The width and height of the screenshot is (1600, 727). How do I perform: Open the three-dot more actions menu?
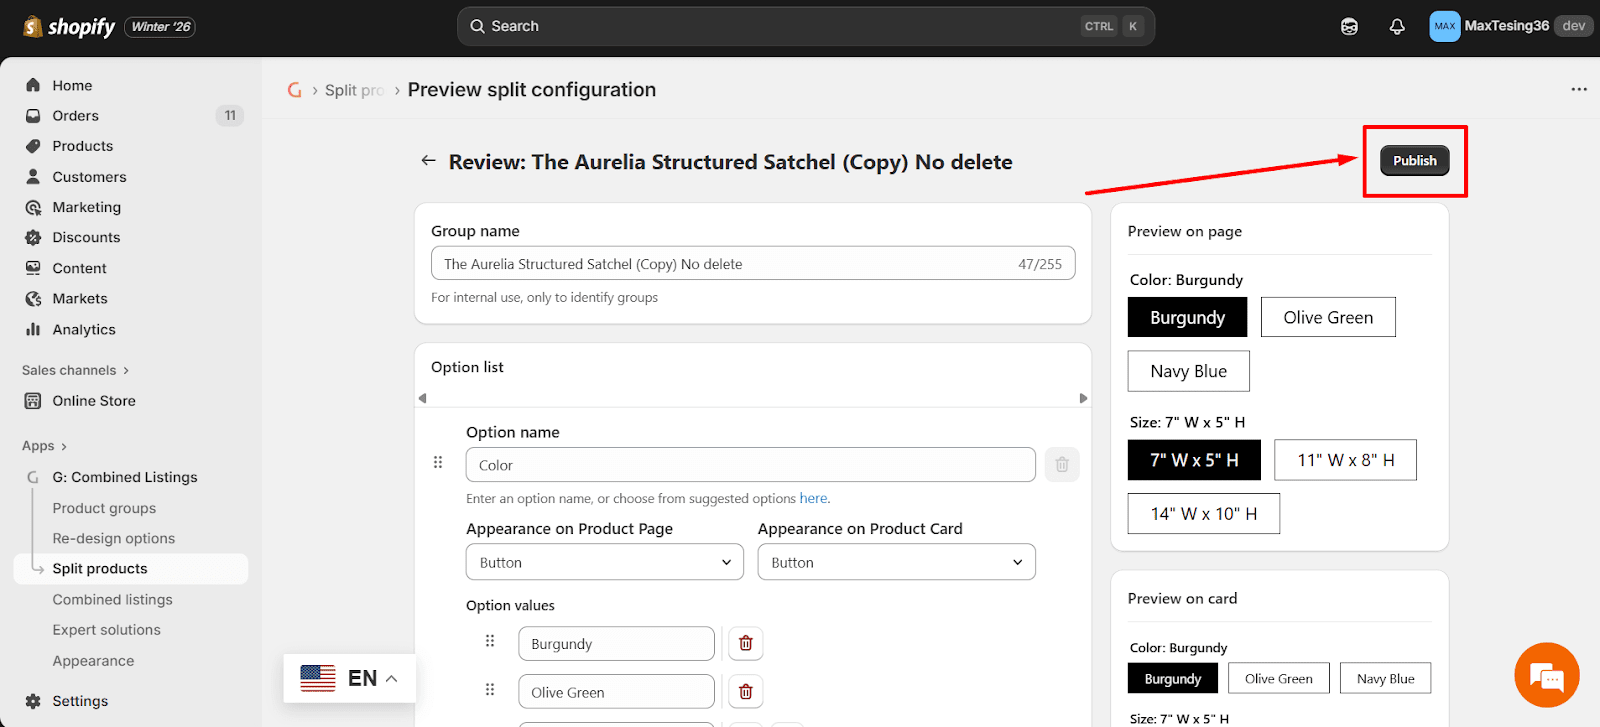coord(1579,89)
